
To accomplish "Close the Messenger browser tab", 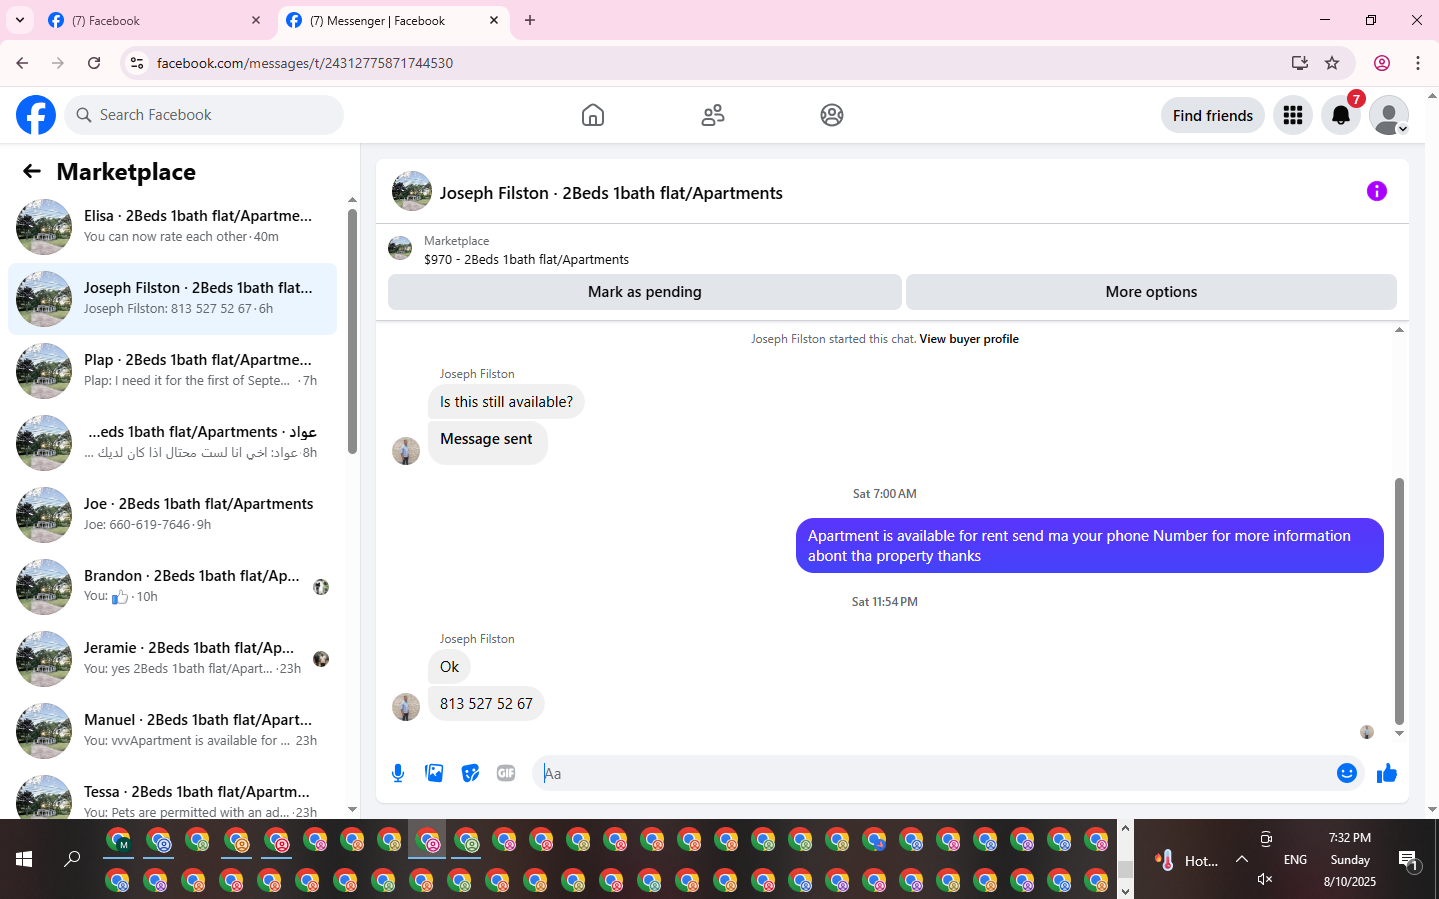I will click(x=494, y=20).
